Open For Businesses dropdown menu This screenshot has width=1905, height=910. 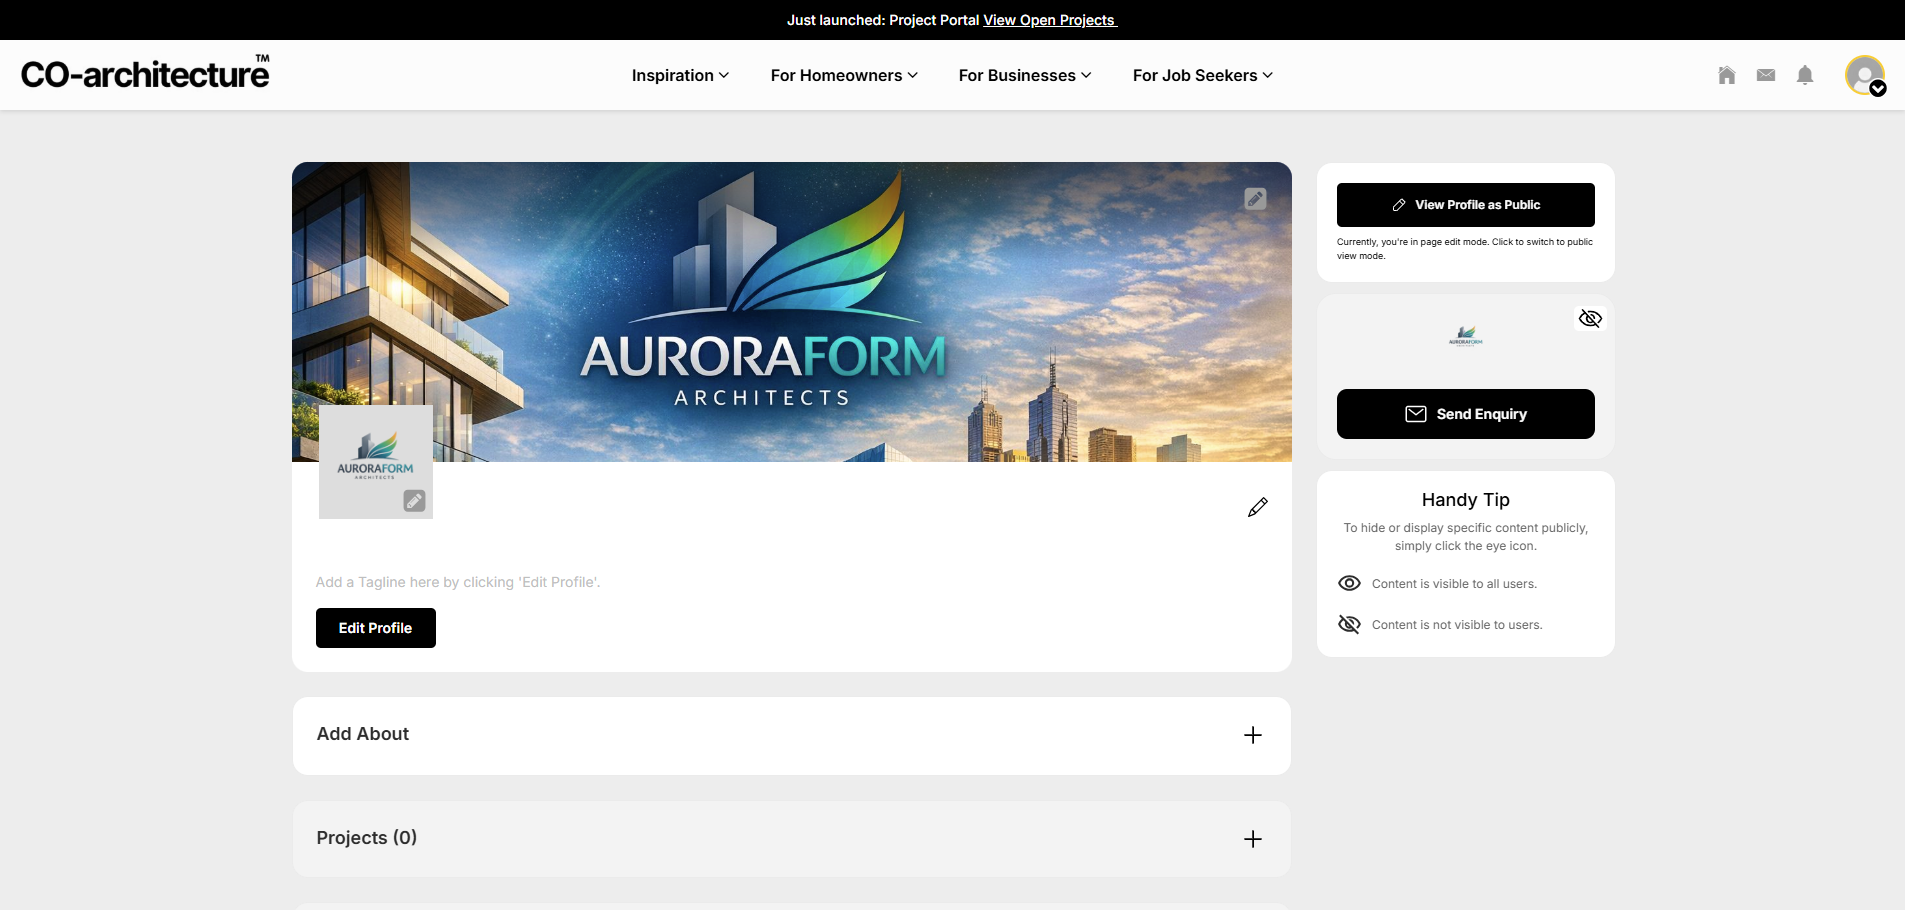click(x=1025, y=75)
